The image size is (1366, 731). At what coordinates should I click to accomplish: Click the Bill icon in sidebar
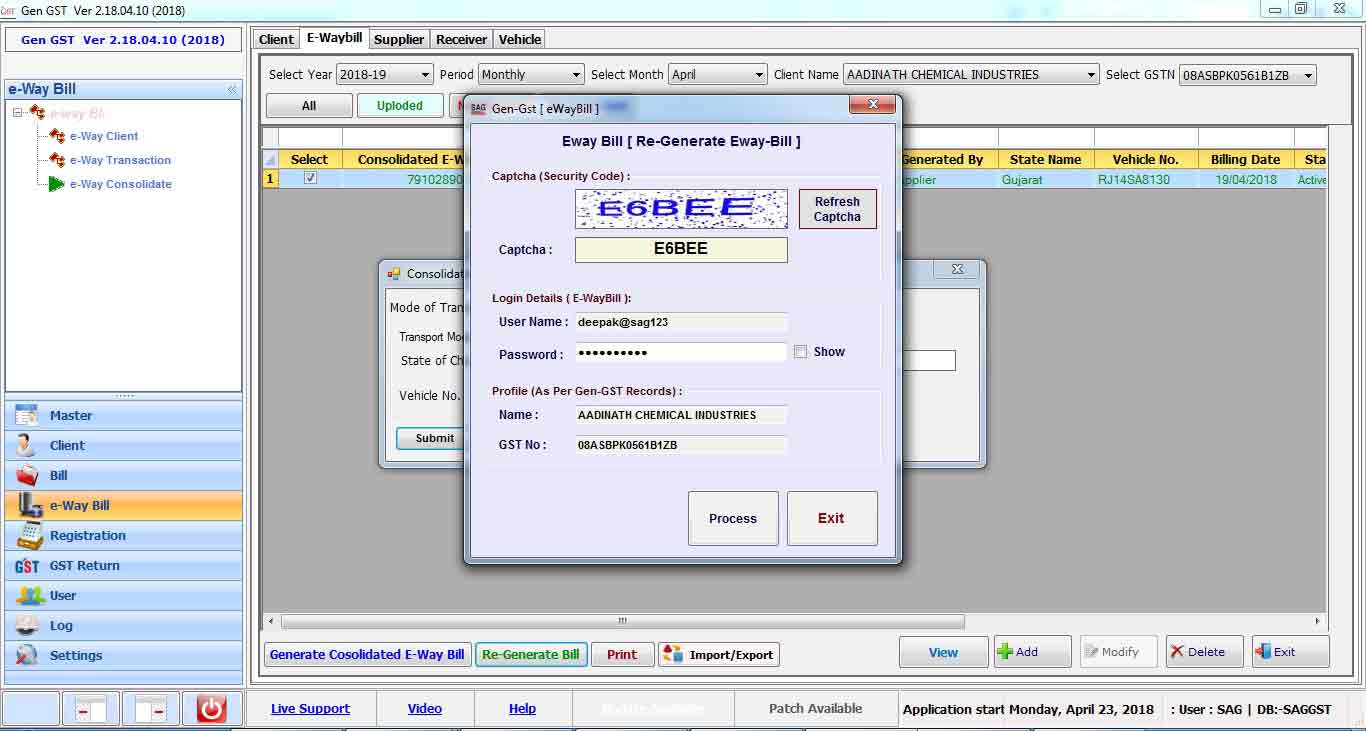click(x=27, y=475)
